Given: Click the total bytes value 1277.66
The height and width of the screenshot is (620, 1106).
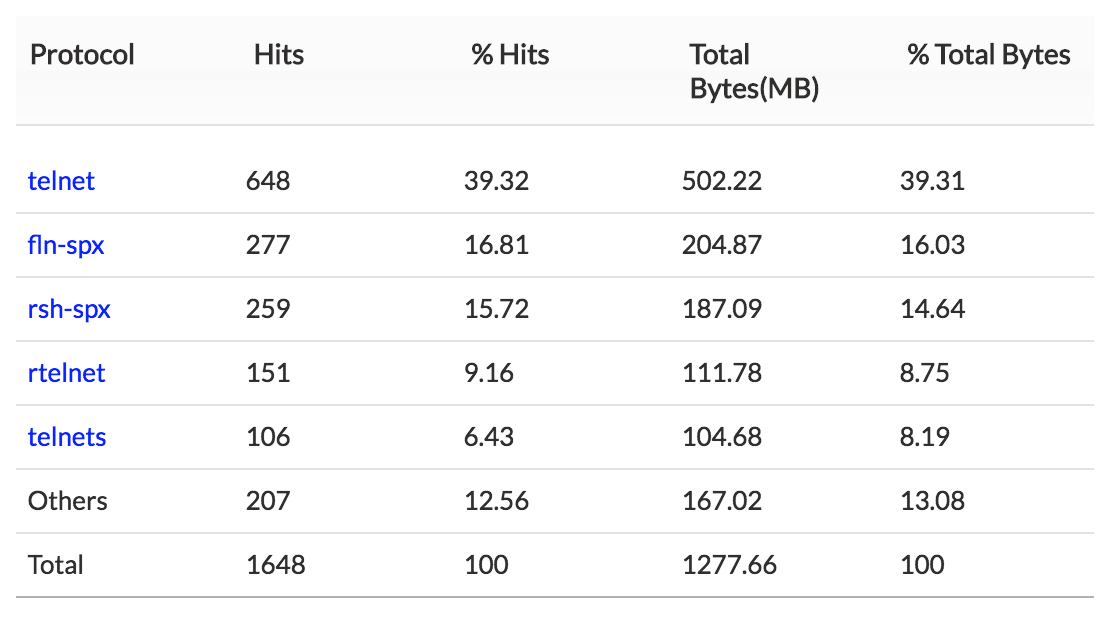Looking at the screenshot, I should [x=729, y=565].
